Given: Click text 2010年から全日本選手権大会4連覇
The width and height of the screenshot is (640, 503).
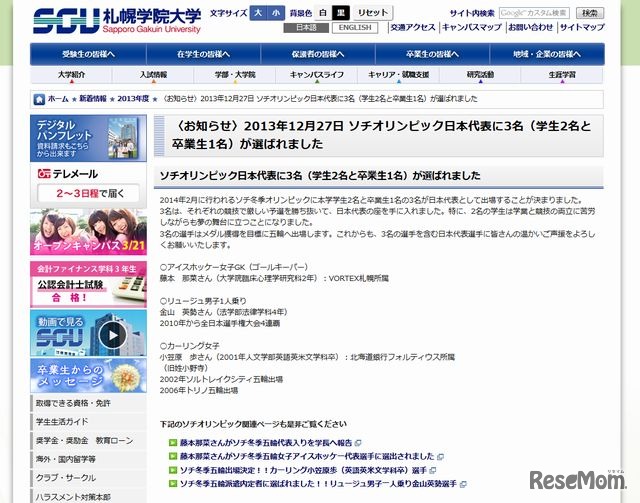Looking at the screenshot, I should (220, 323).
